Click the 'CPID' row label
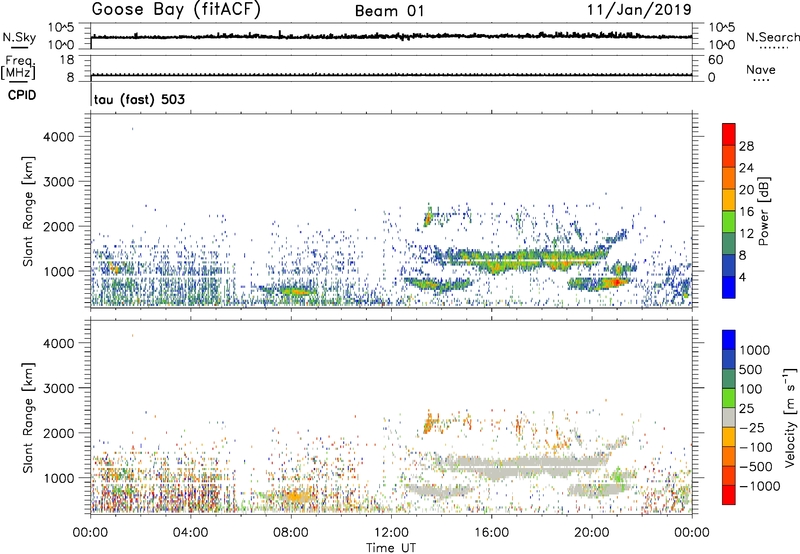Viewport: 800px width, 554px height. coord(22,95)
